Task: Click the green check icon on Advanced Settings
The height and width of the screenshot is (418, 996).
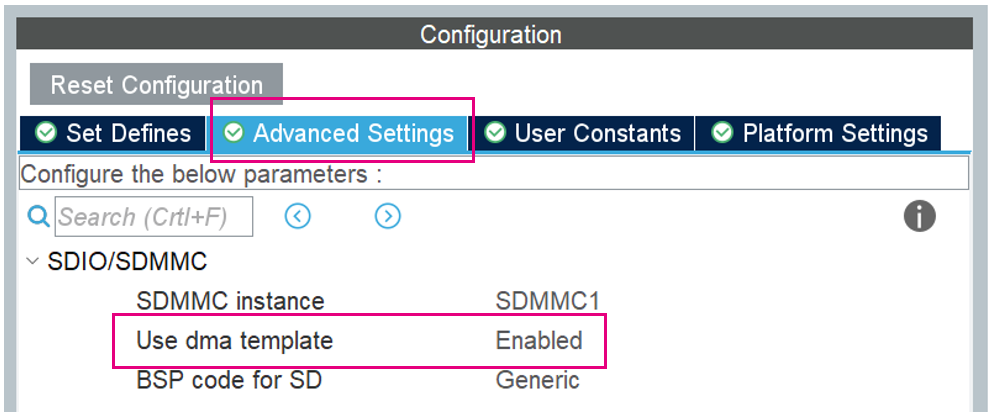Action: pyautogui.click(x=234, y=133)
